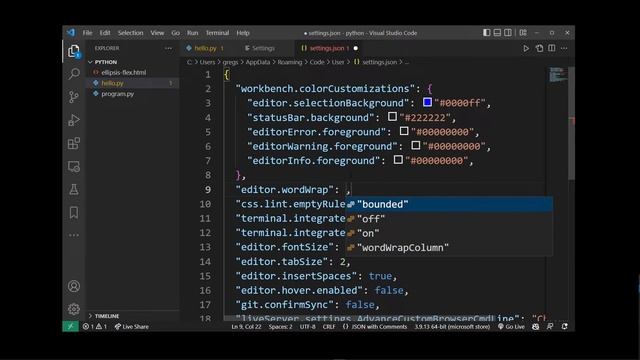Open editor More Actions ellipsis
This screenshot has width=640, height=360.
point(564,48)
